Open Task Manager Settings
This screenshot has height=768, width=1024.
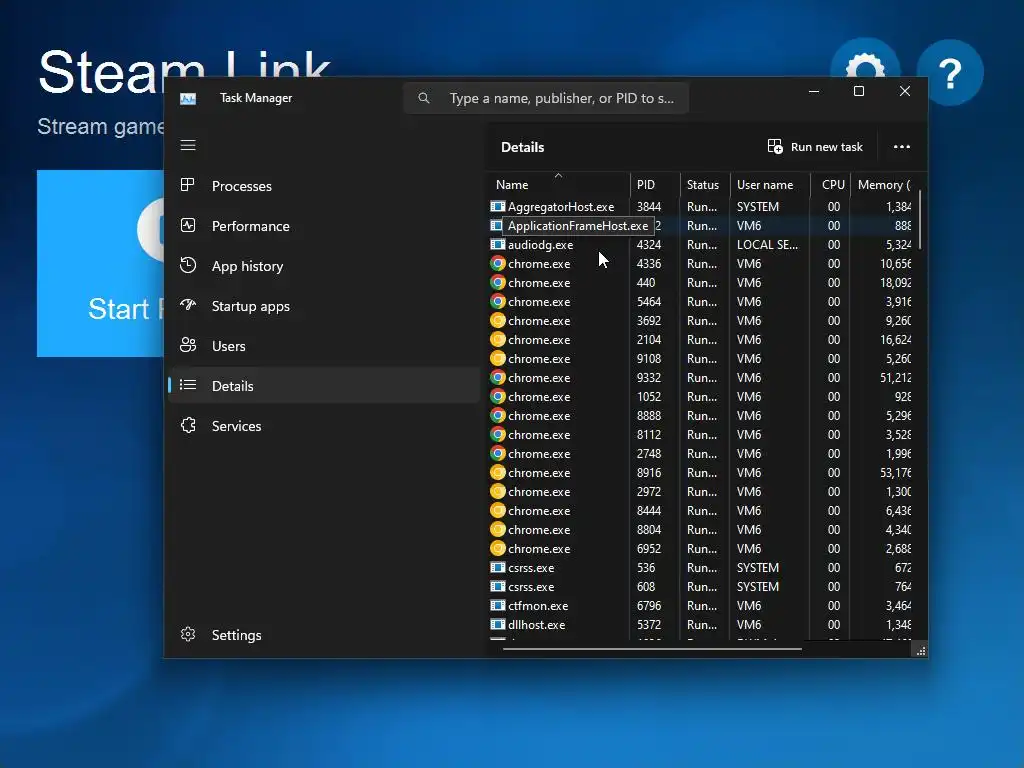point(324,635)
